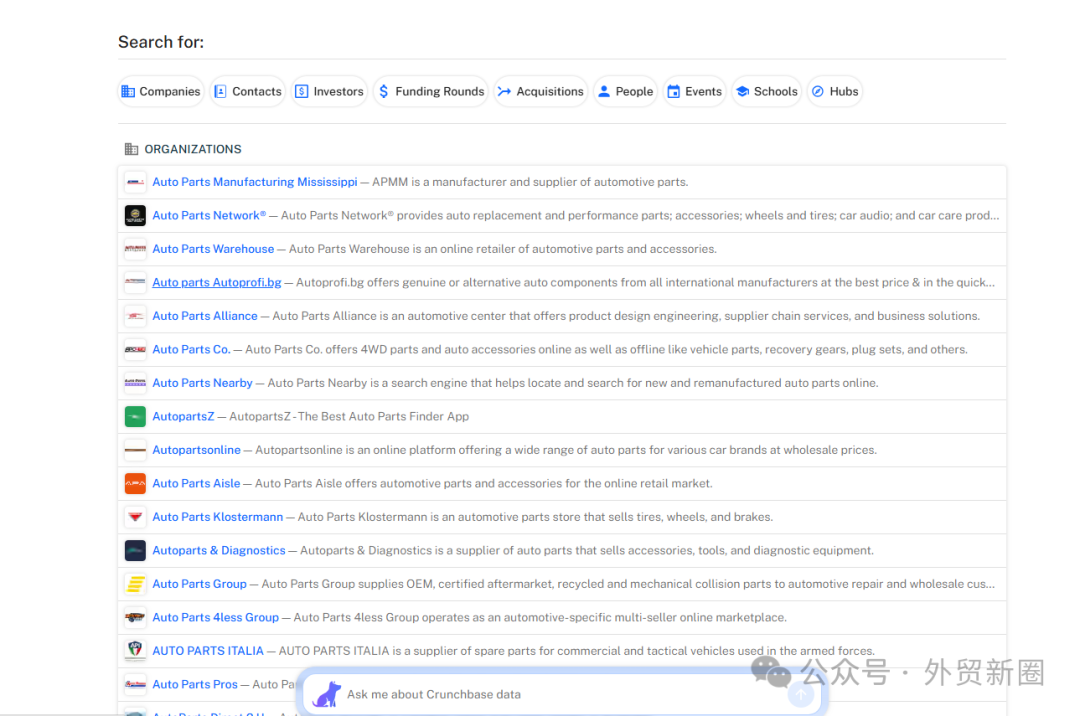Image resolution: width=1080 pixels, height=716 pixels.
Task: Click the Crunchbase AI assistant mascot icon
Action: click(x=327, y=694)
